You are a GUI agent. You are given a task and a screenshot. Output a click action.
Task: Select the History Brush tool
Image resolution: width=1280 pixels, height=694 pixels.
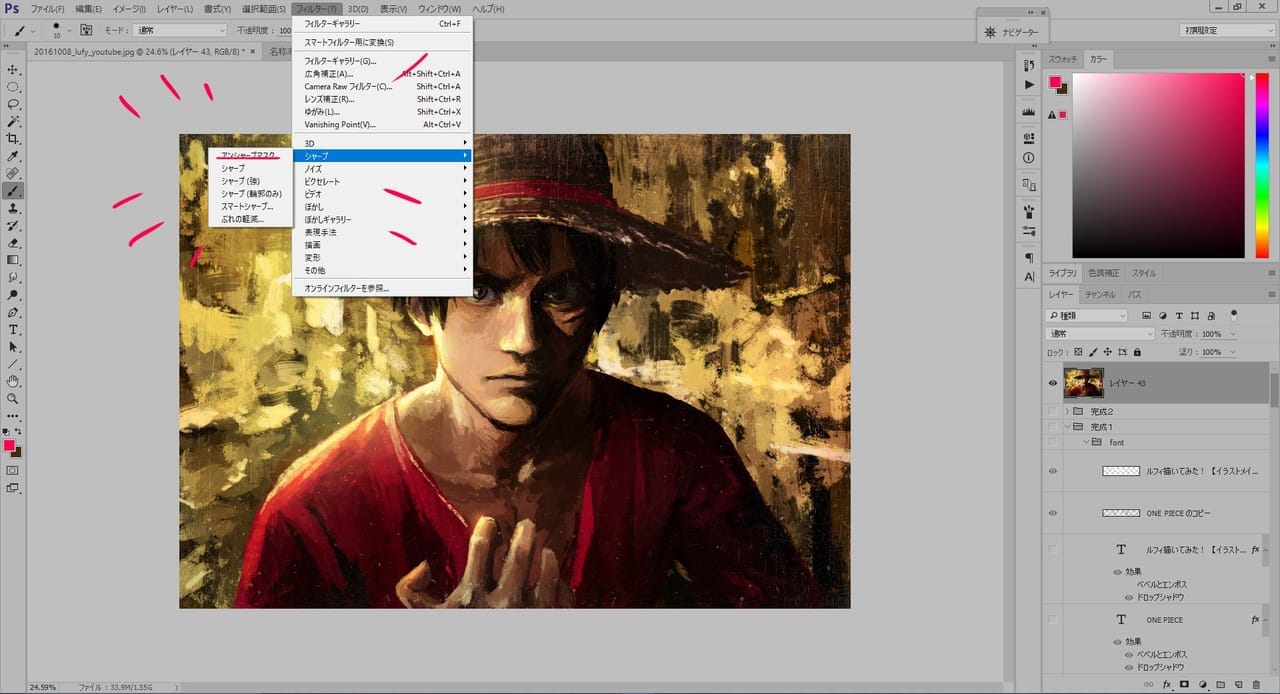click(x=14, y=225)
